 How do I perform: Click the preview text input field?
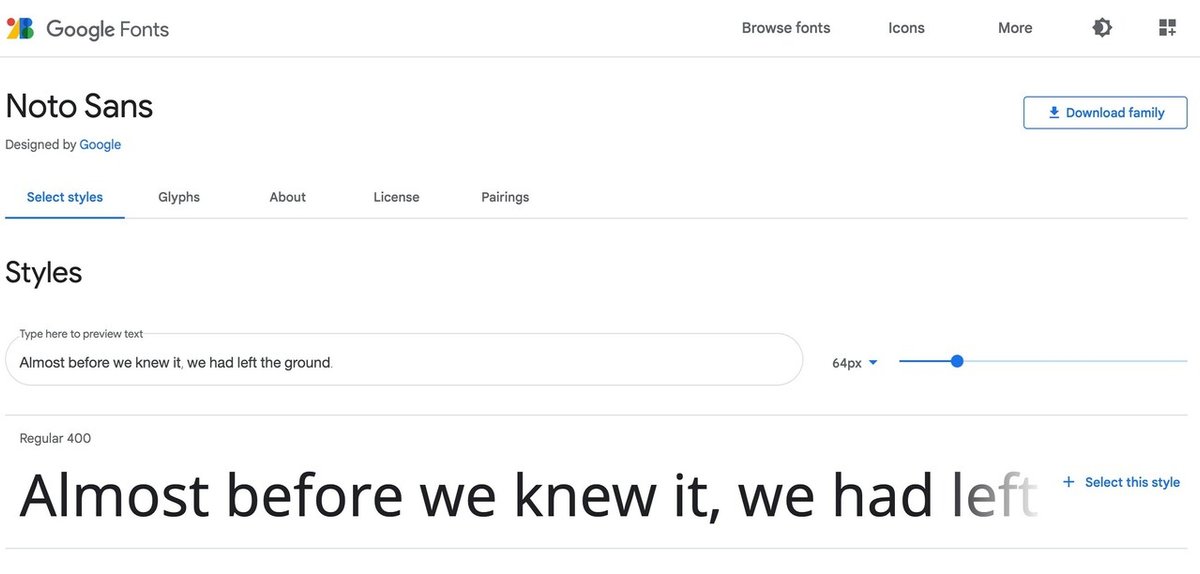click(400, 362)
